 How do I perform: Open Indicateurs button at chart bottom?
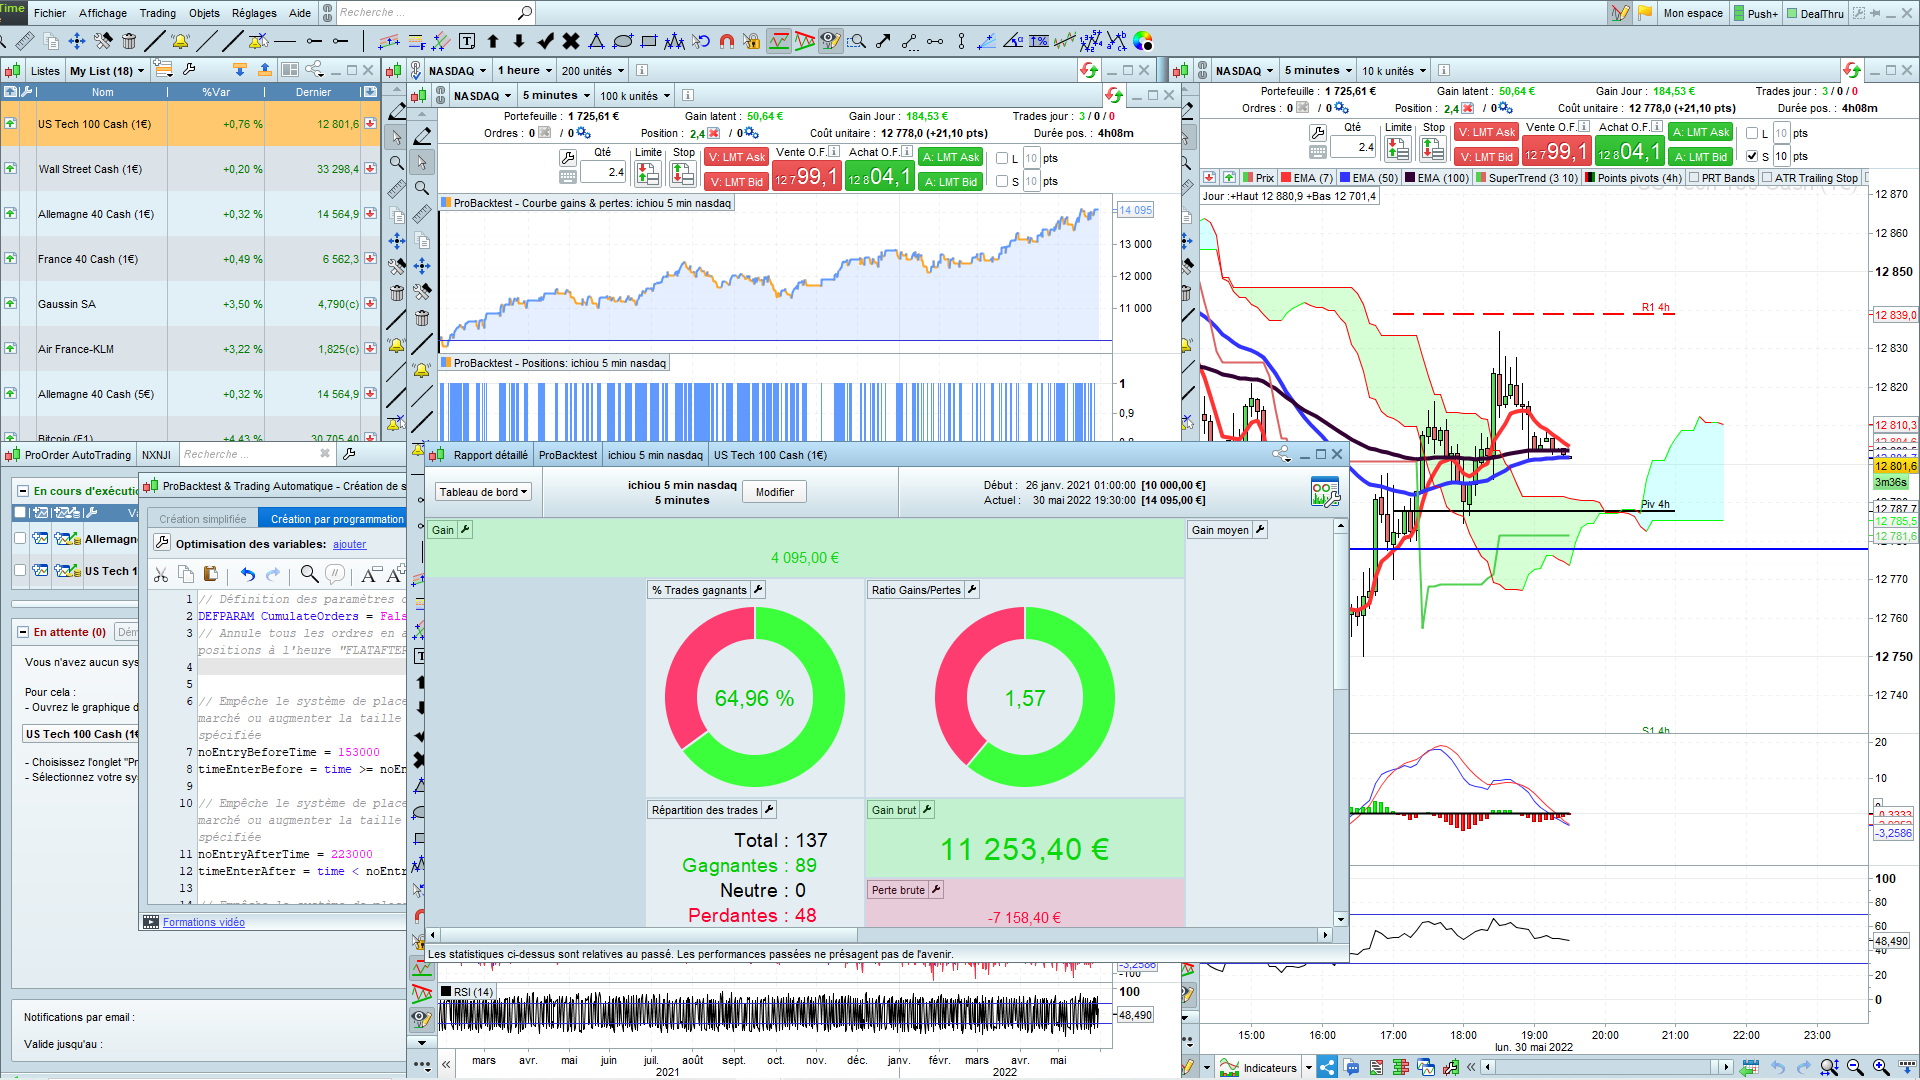point(1269,1068)
